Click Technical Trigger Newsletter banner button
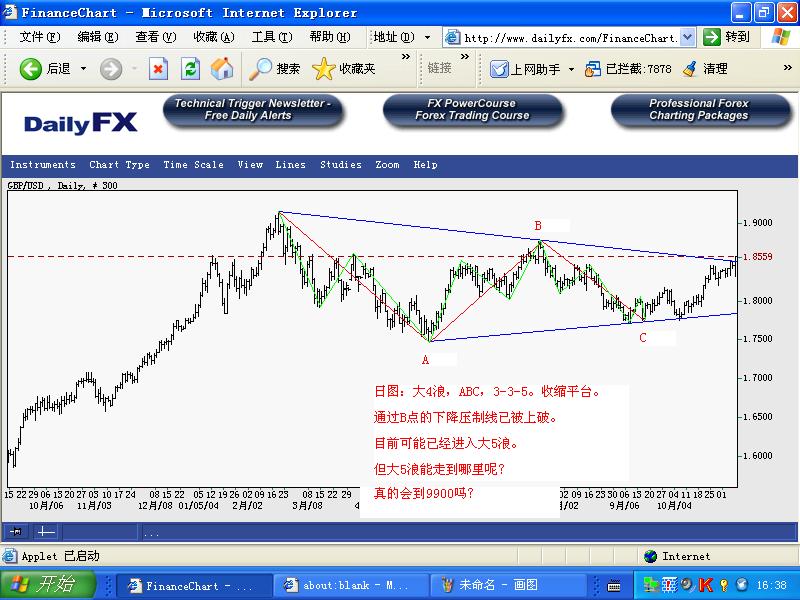The image size is (800, 600). click(253, 110)
